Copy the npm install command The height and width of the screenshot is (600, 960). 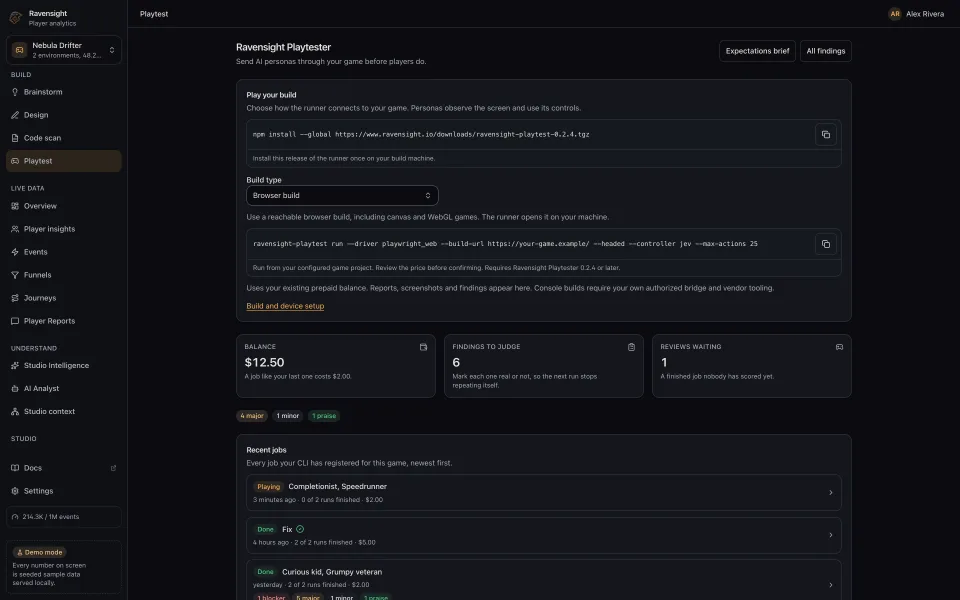click(x=825, y=135)
